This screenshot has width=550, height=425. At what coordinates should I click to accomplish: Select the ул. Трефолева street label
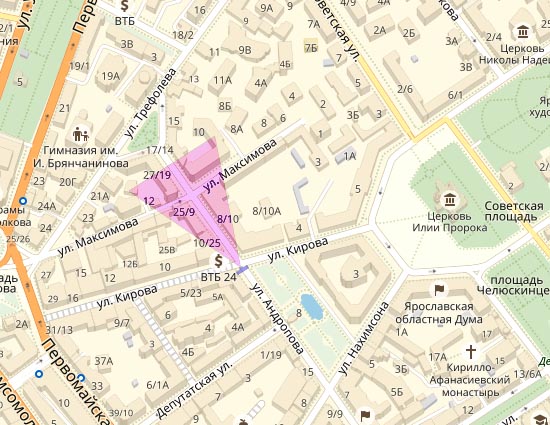pos(150,103)
